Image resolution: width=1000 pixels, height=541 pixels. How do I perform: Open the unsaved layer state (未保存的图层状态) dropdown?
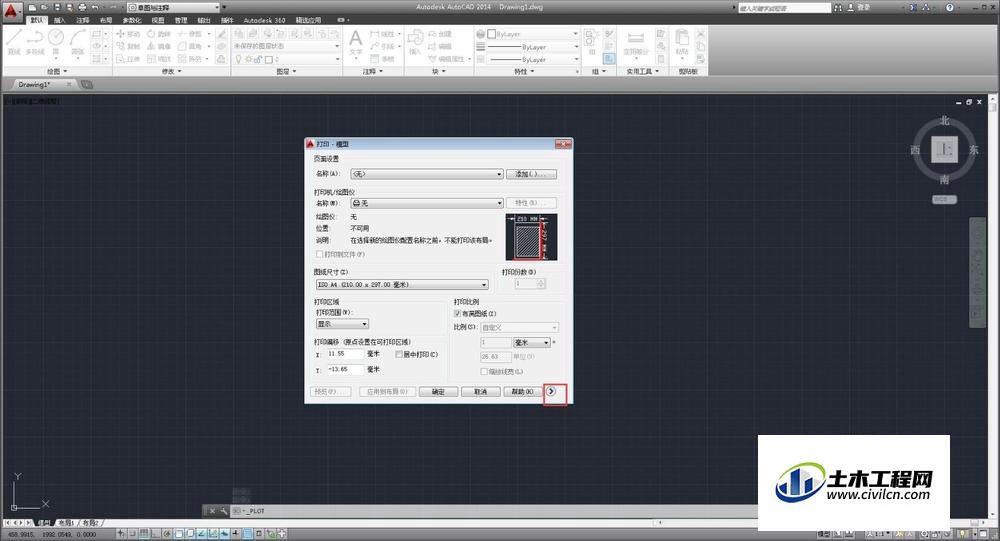(x=287, y=46)
